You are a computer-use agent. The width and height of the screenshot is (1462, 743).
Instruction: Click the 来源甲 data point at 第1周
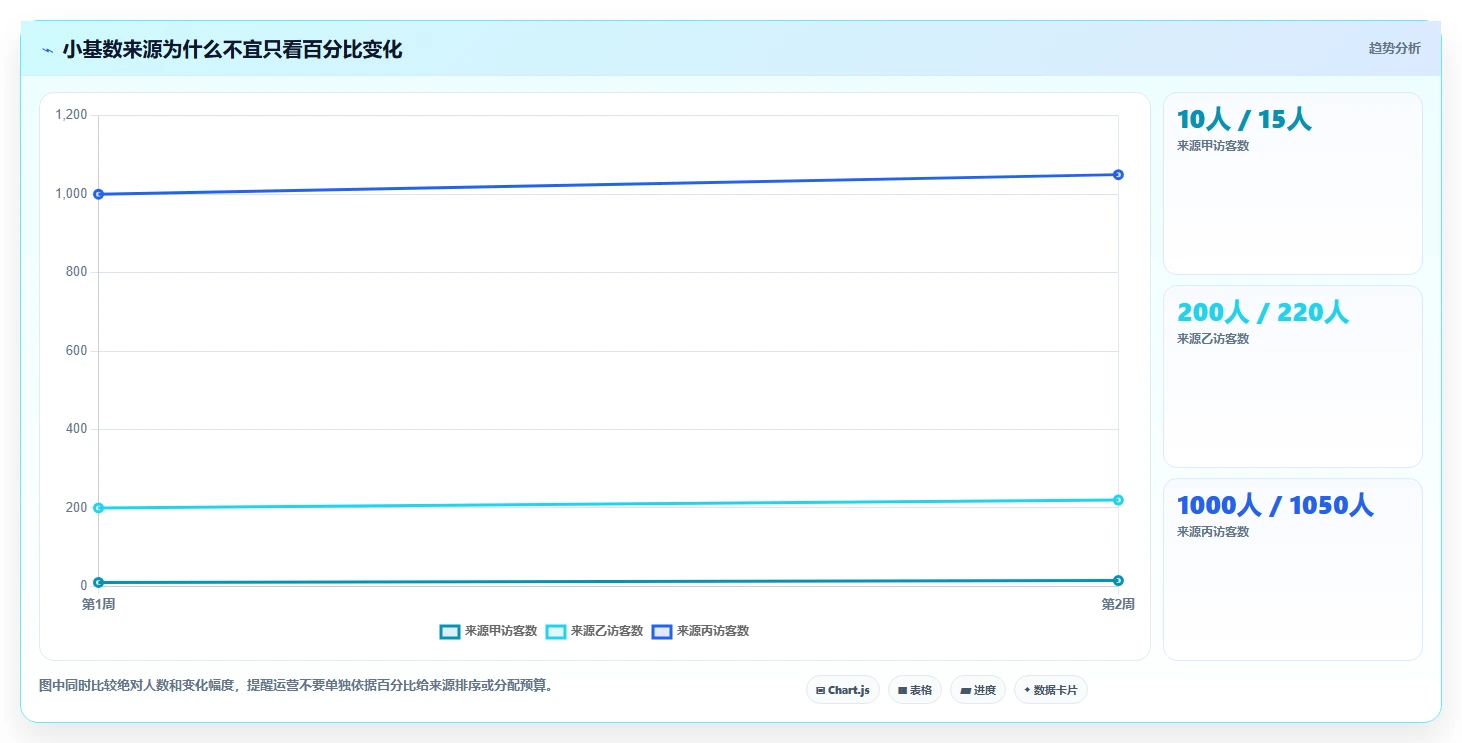tap(98, 582)
